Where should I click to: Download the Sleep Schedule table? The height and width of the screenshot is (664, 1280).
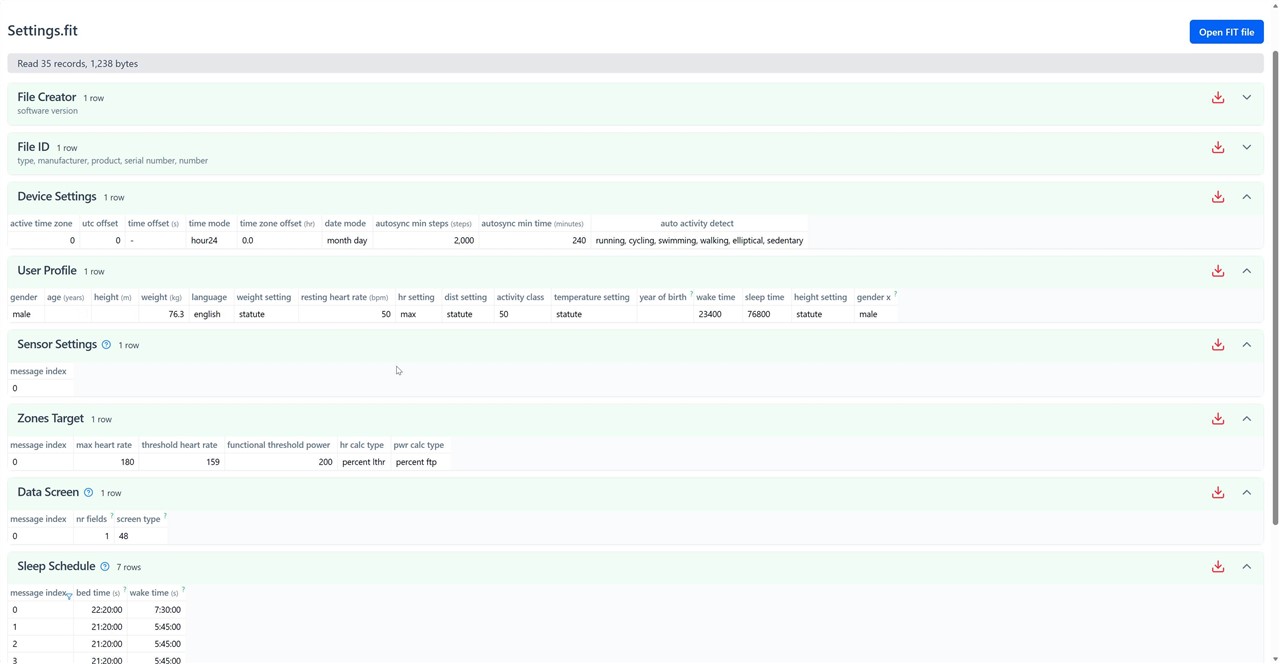point(1217,567)
